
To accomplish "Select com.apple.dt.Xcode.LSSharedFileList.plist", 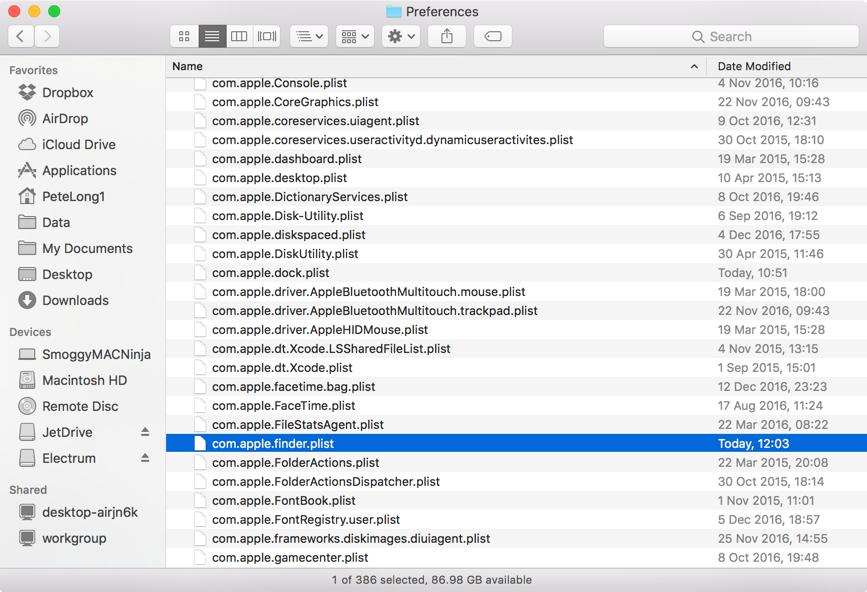I will pyautogui.click(x=516, y=348).
